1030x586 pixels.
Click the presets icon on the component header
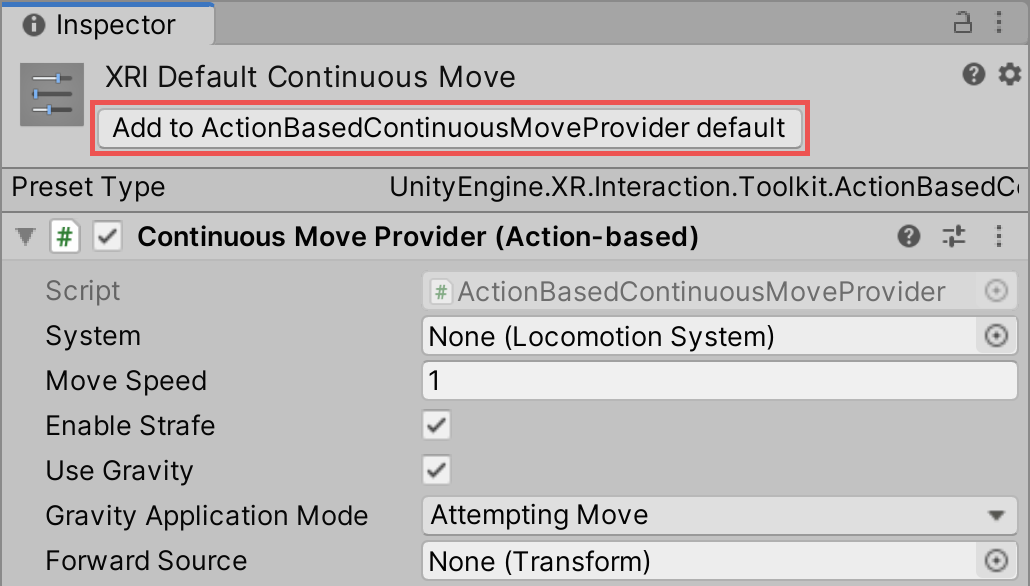[x=953, y=236]
